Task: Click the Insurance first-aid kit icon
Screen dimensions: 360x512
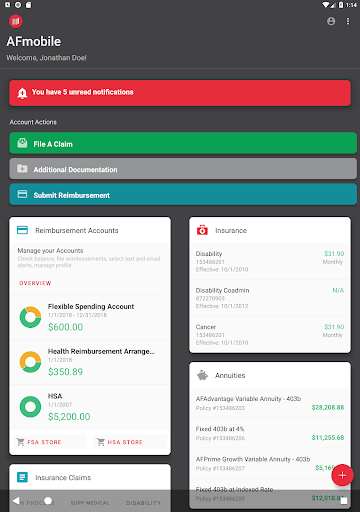Action: click(202, 230)
